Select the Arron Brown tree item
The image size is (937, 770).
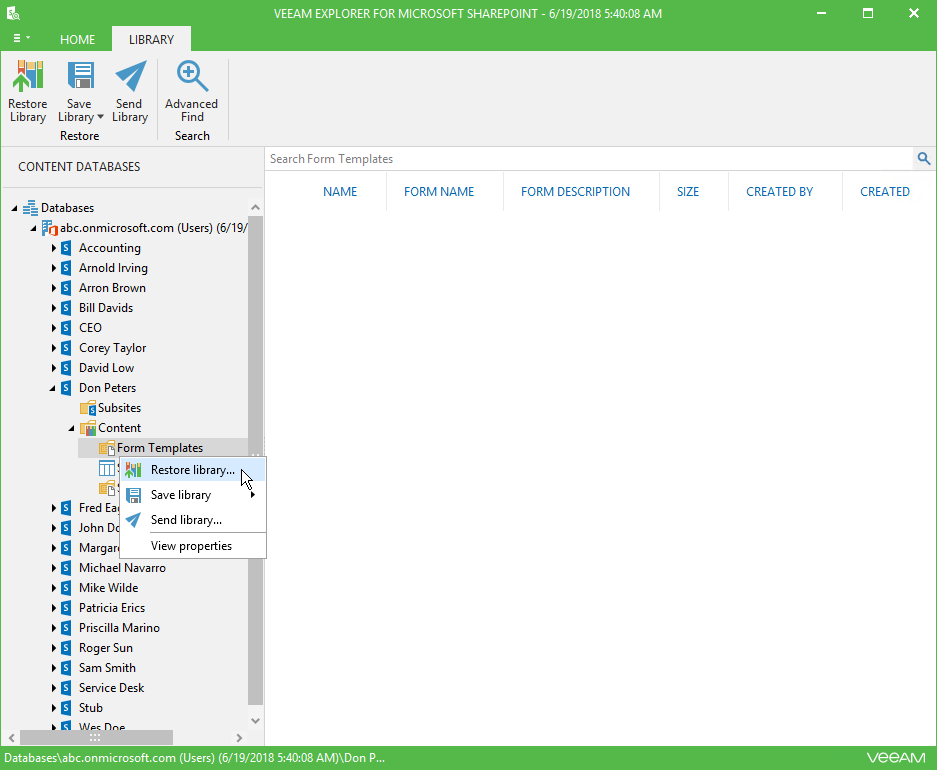coord(112,288)
